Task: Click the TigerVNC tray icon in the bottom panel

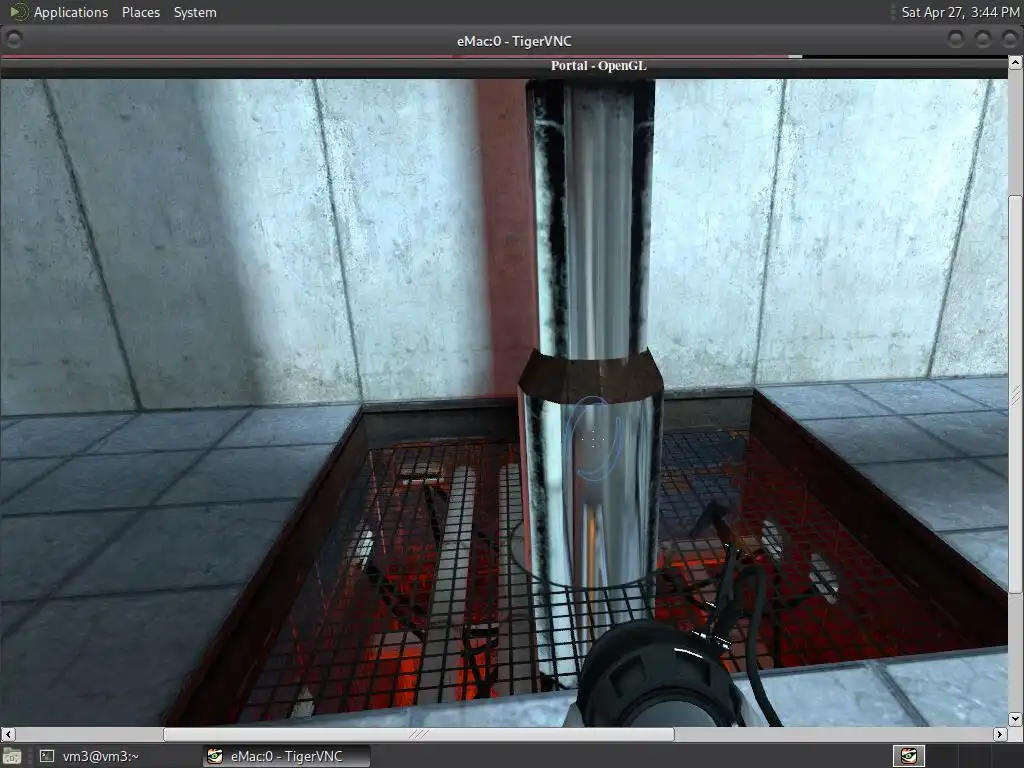Action: (909, 756)
